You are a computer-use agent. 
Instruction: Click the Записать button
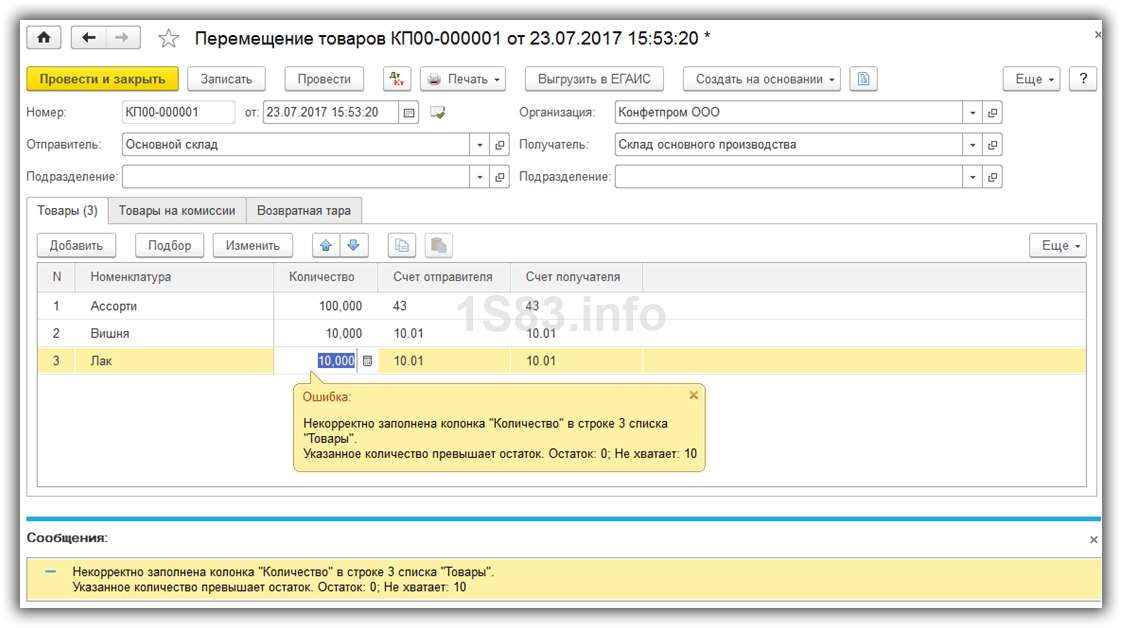click(x=226, y=79)
